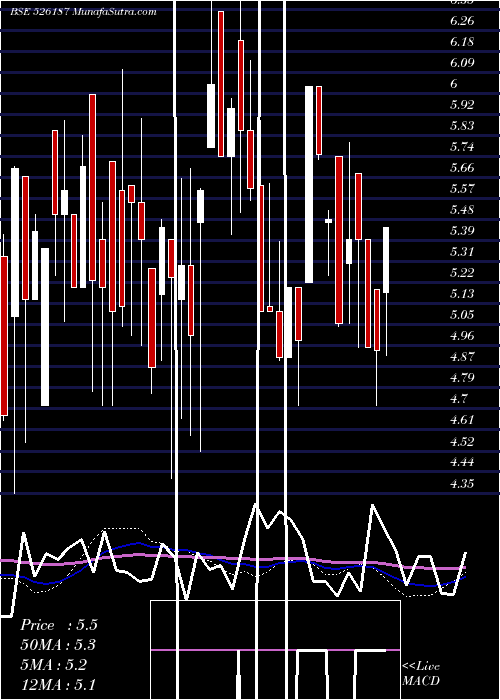Screen dimensions: 500x700
Task: Select the 4.44 price level label
Action: click(x=462, y=462)
